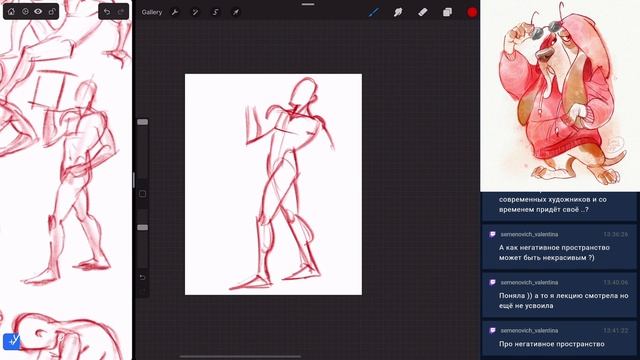Select the Transform arrow tool
The height and width of the screenshot is (360, 640).
pyautogui.click(x=236, y=12)
